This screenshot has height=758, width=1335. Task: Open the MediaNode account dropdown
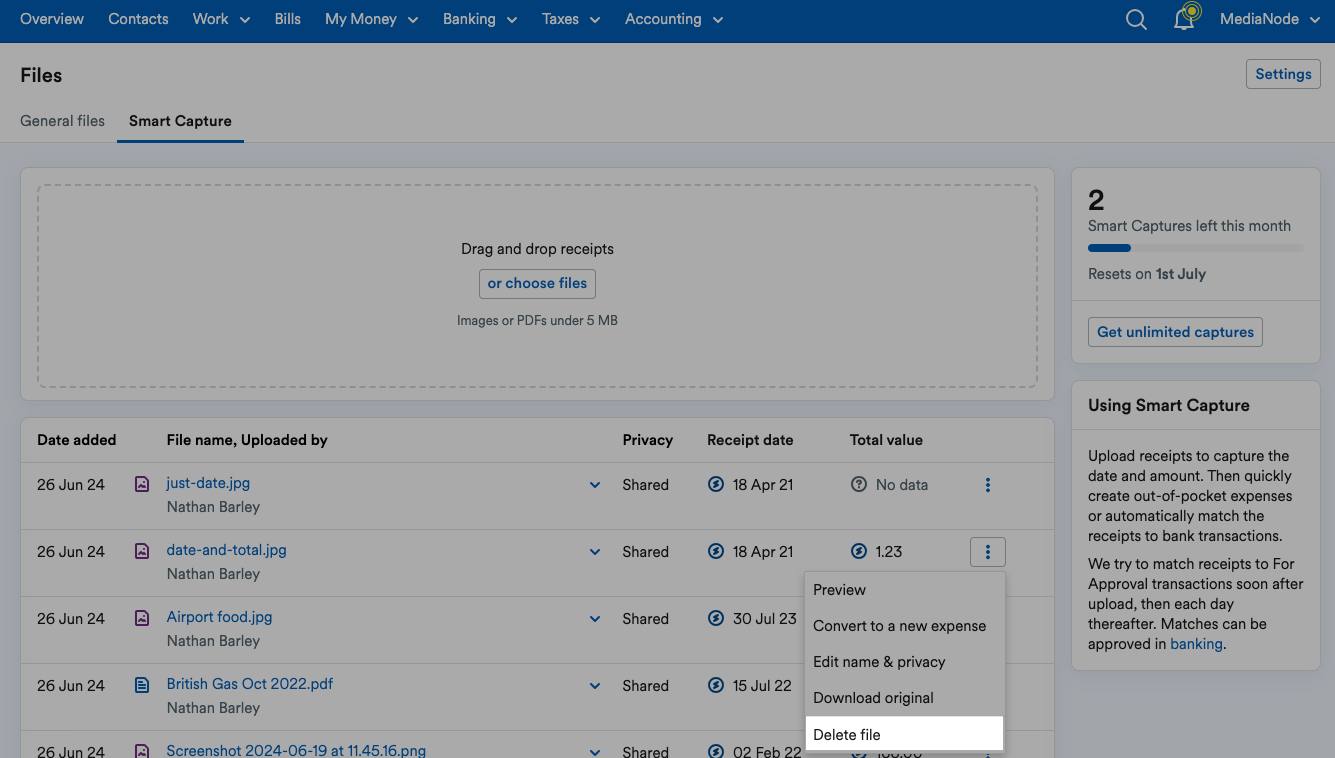[1268, 18]
